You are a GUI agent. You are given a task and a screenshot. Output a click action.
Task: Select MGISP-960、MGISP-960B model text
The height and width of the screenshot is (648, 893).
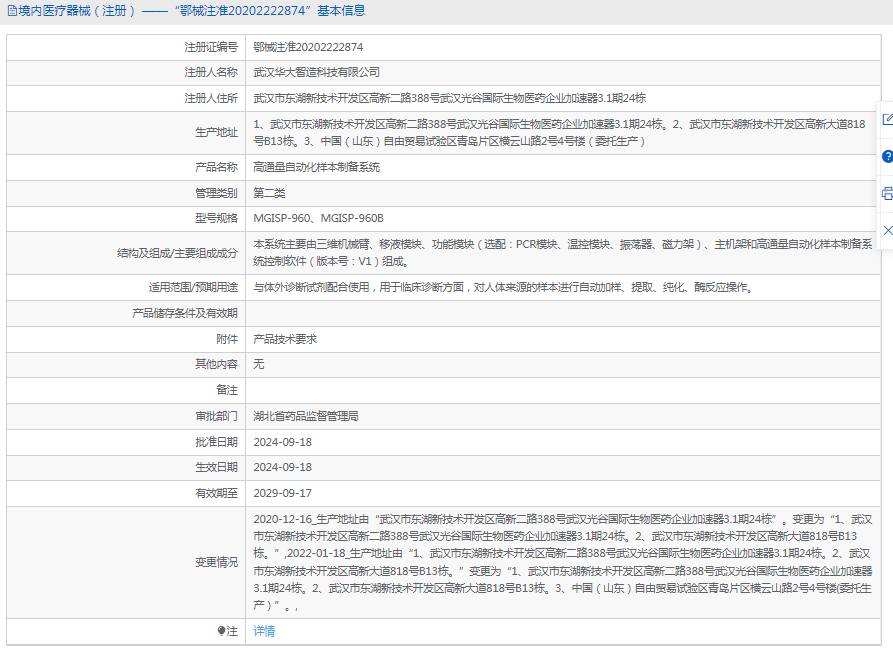click(318, 218)
